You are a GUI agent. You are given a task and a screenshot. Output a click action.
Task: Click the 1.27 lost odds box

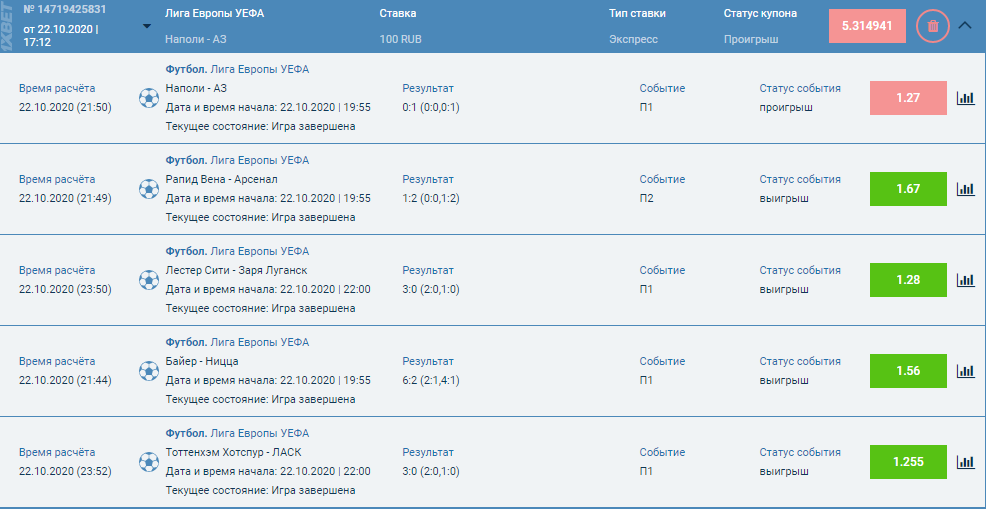pos(908,98)
